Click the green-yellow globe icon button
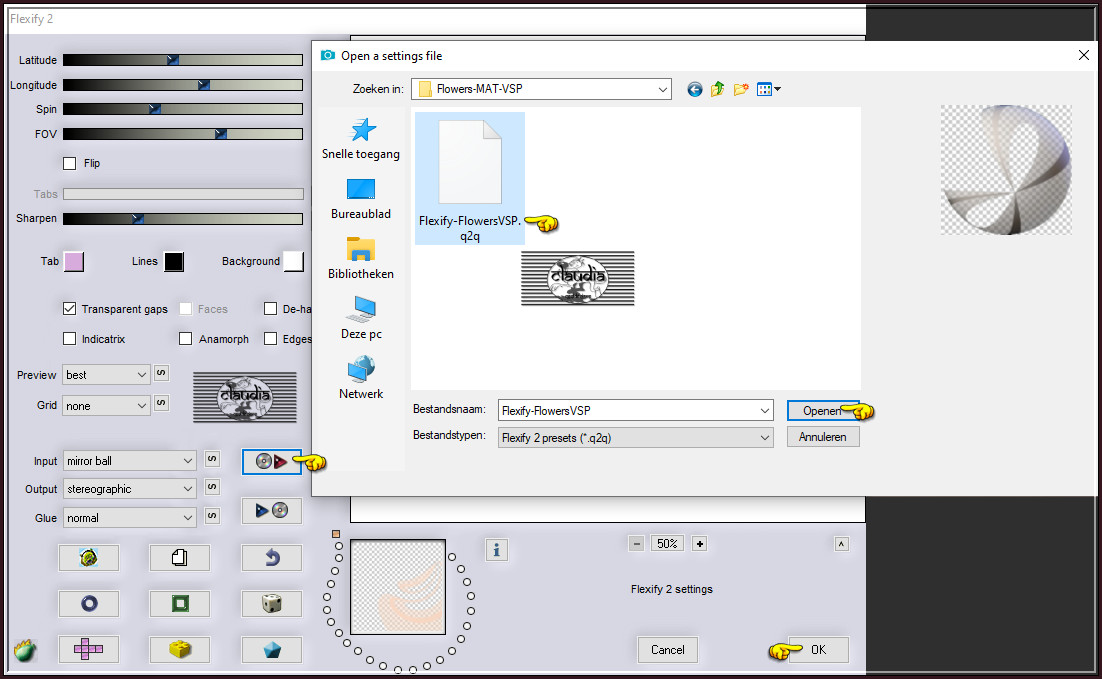Viewport: 1102px width, 679px height. coord(89,558)
